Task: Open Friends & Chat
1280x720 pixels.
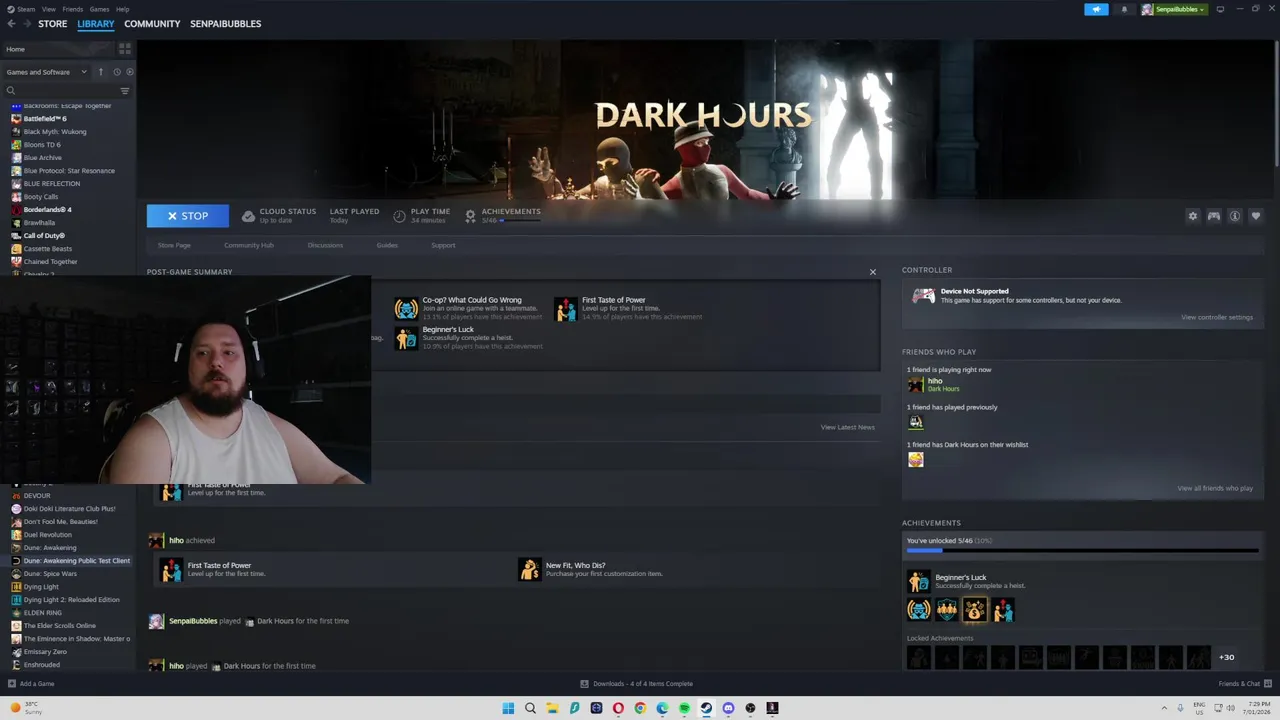Action: click(1244, 684)
